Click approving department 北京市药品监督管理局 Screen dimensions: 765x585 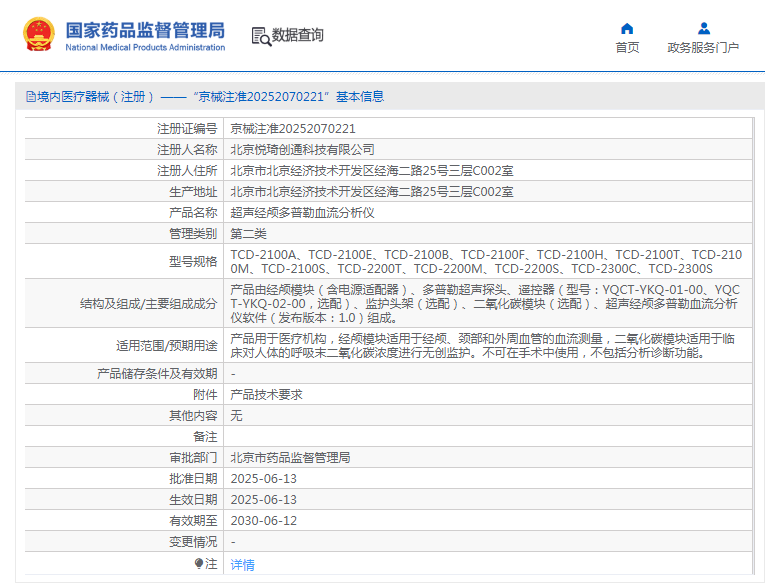(290, 458)
